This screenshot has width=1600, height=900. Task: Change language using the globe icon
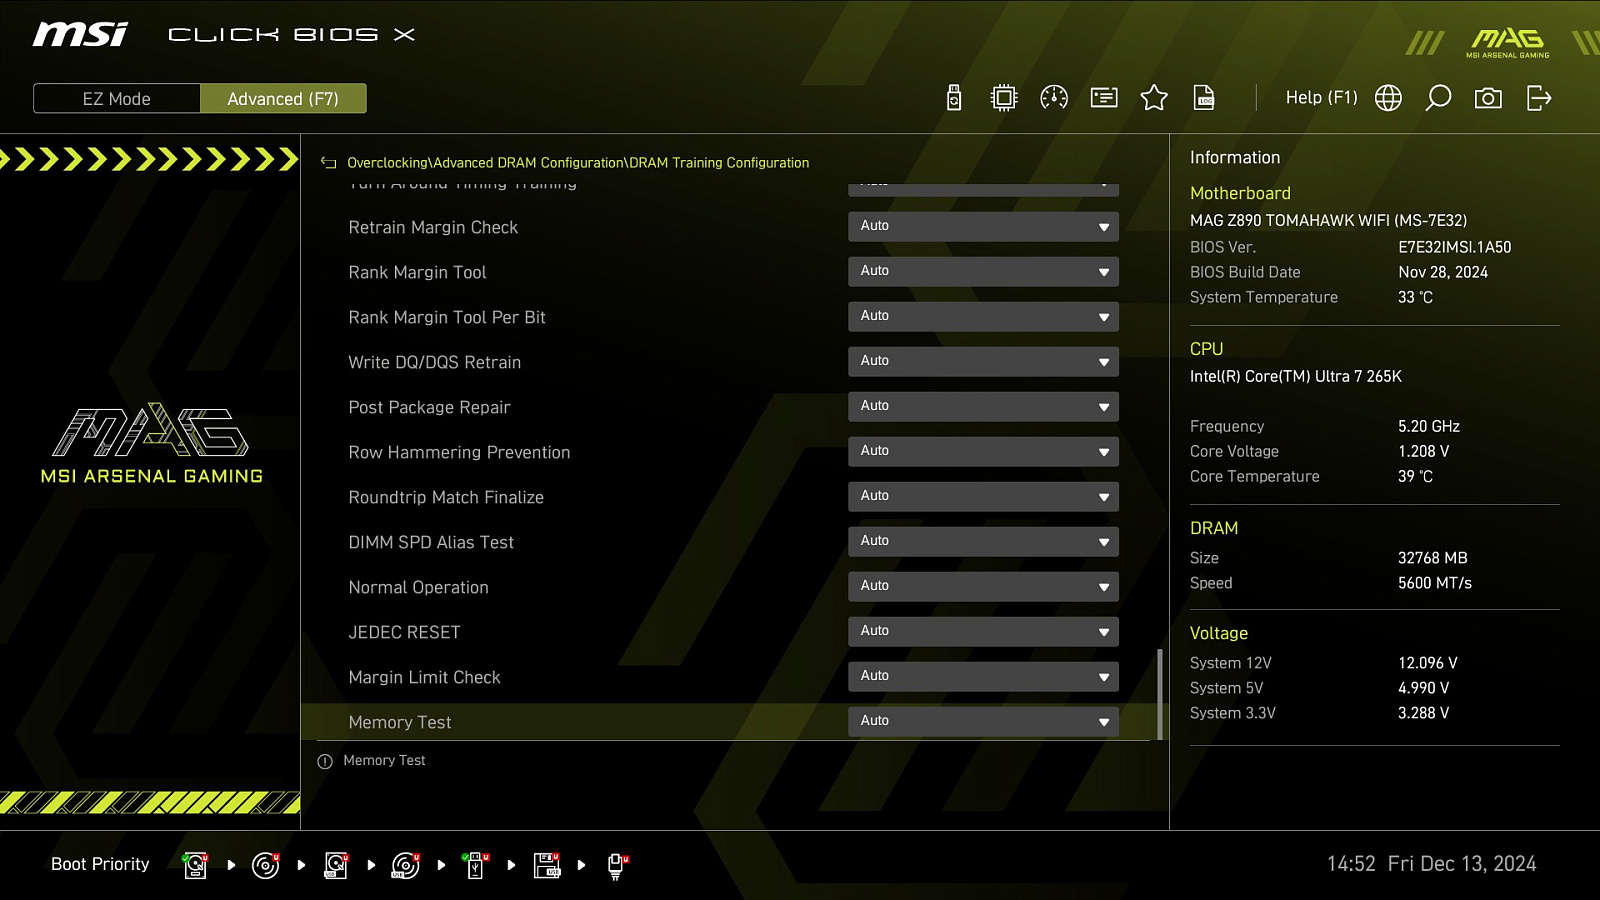pyautogui.click(x=1388, y=98)
